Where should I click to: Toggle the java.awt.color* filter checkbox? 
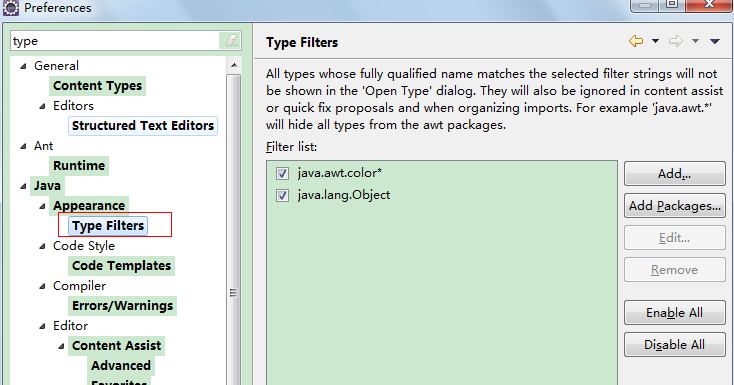282,173
